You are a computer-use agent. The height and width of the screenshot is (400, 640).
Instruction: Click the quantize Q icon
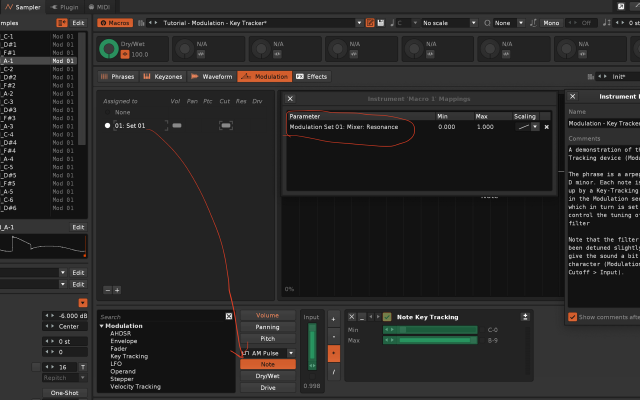[x=487, y=23]
